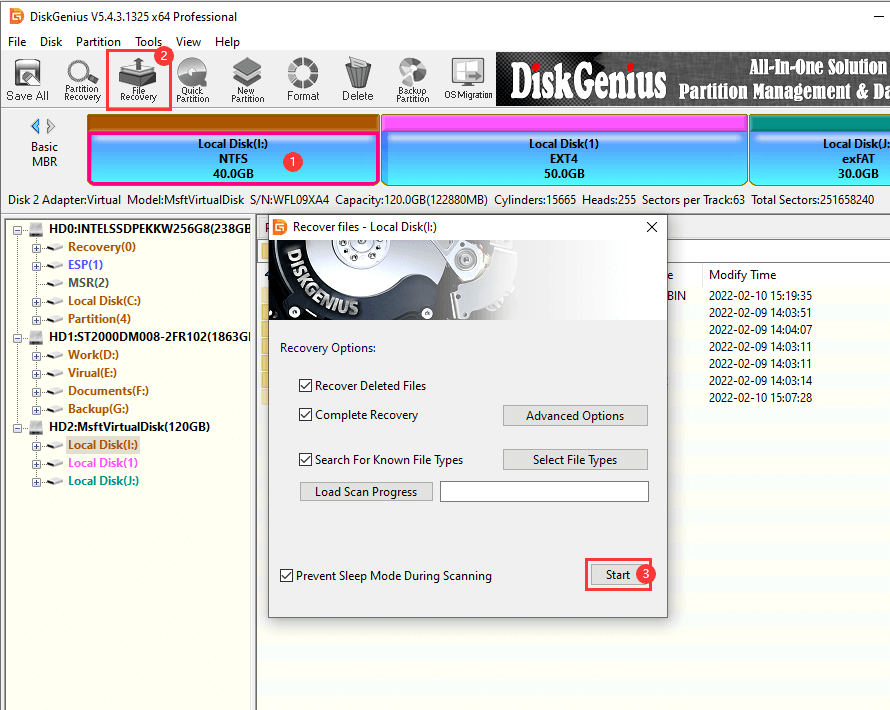The height and width of the screenshot is (710, 890).
Task: Expand the Recovery(0) tree node
Action: click(x=37, y=247)
